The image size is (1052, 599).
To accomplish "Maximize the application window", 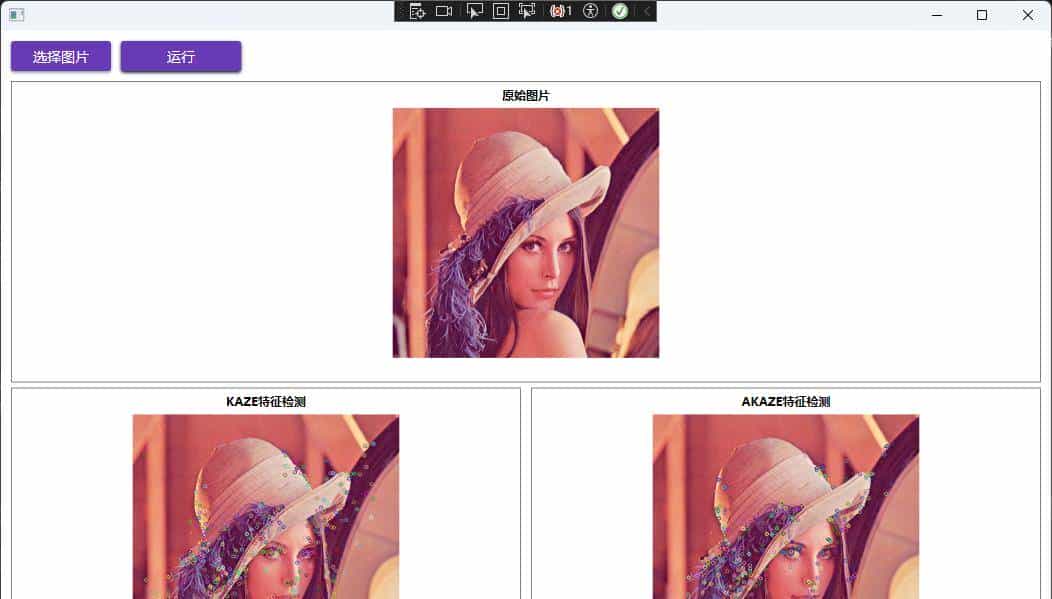I will point(981,15).
